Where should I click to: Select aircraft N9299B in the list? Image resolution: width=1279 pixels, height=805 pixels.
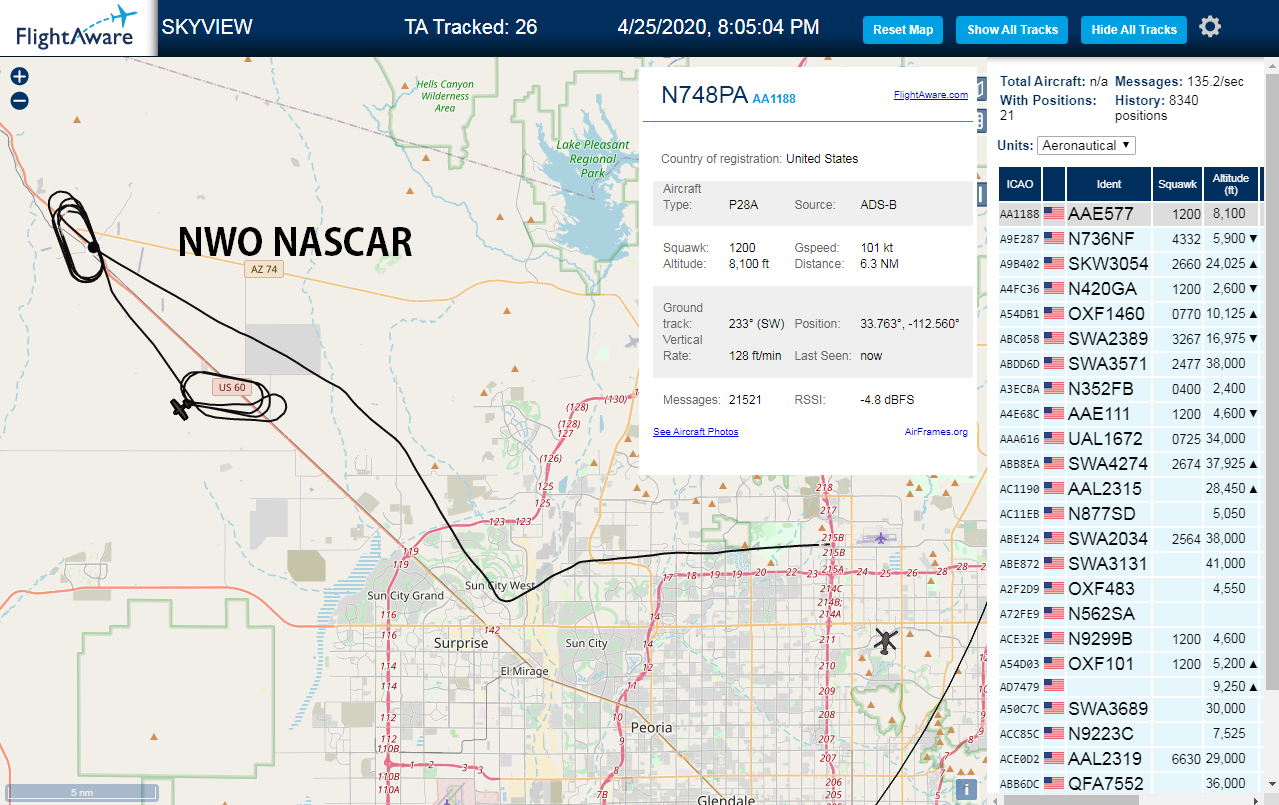coord(1100,639)
